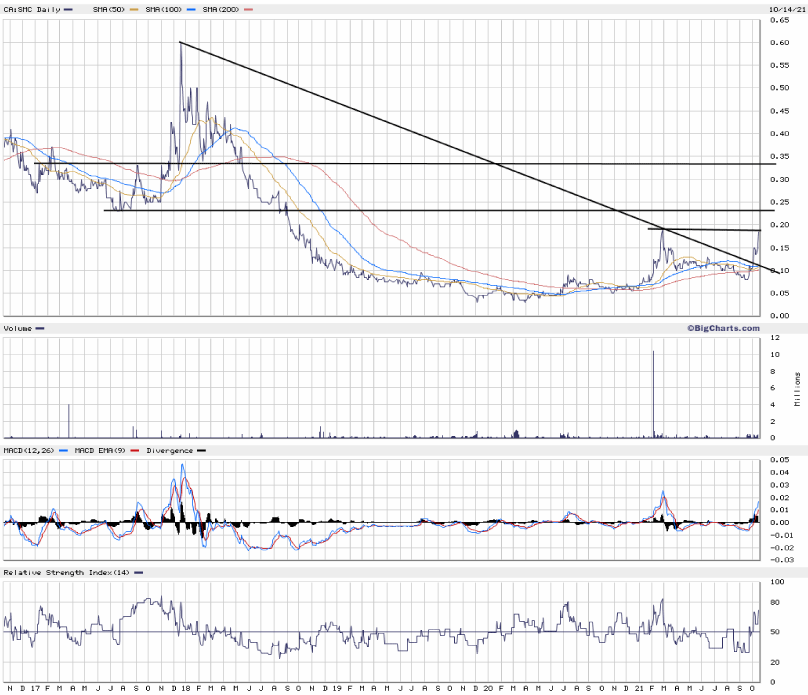Screen dimensions: 808x695
Task: Click the Relative Strength Index(14) label
Action: click(x=66, y=572)
